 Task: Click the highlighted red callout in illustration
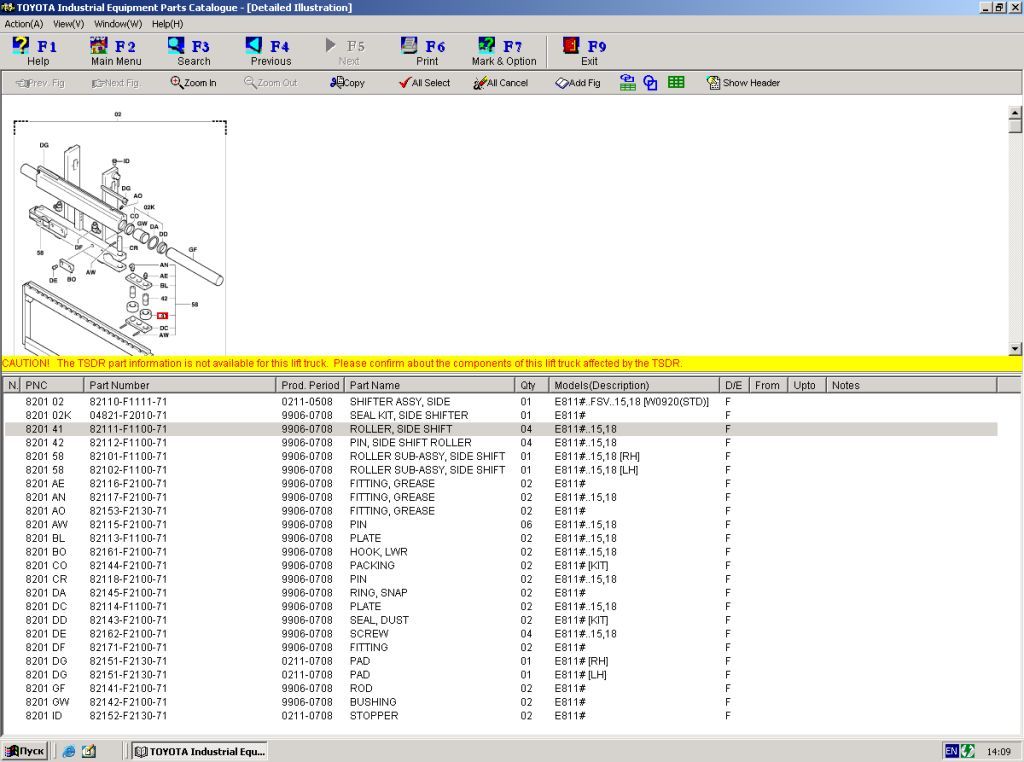coord(162,315)
